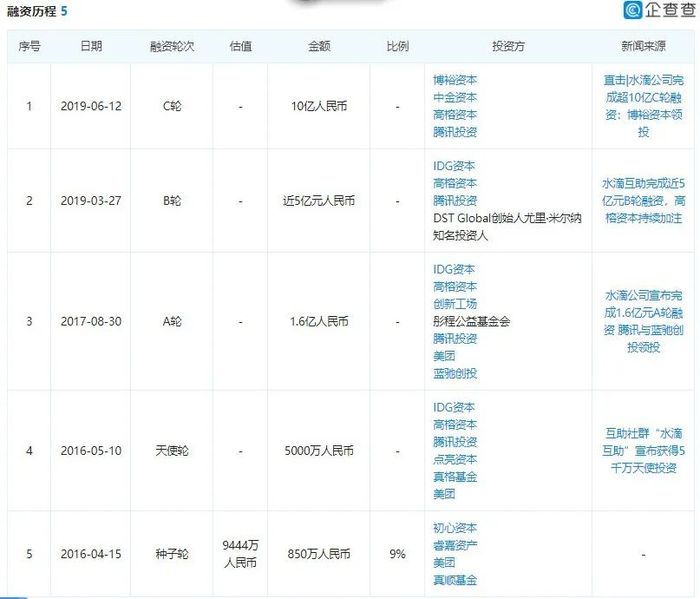Image resolution: width=700 pixels, height=599 pixels.
Task: Select amount cell 5000万人民币
Action: 319,451
